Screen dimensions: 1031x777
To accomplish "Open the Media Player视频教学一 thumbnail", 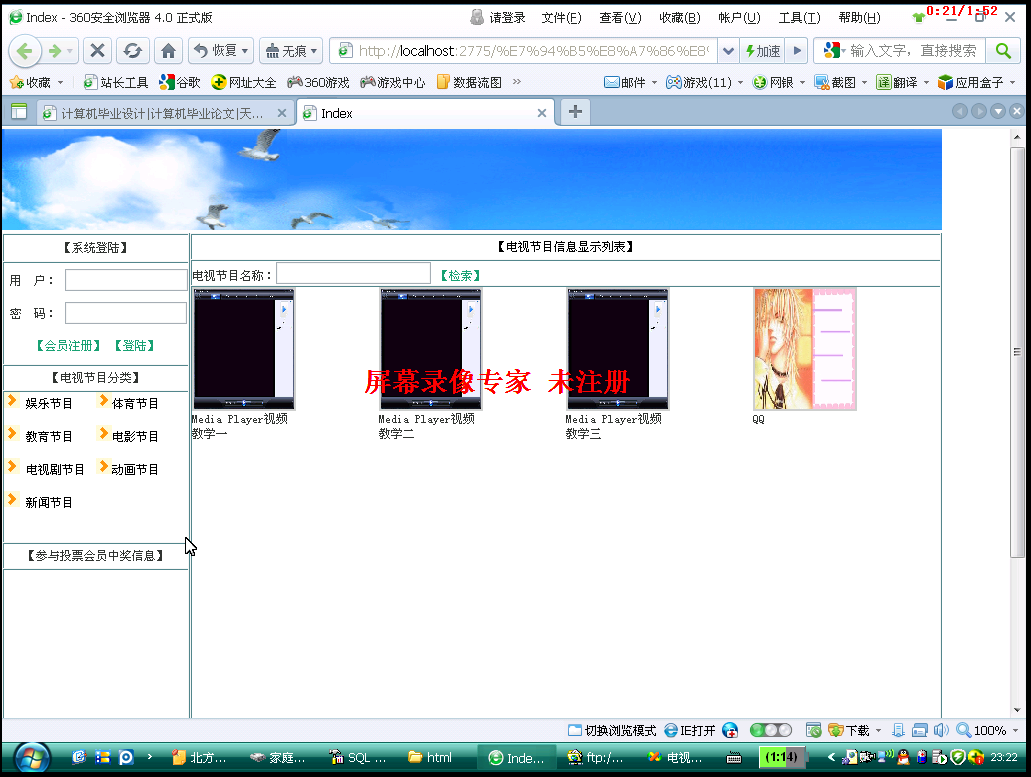I will [243, 349].
